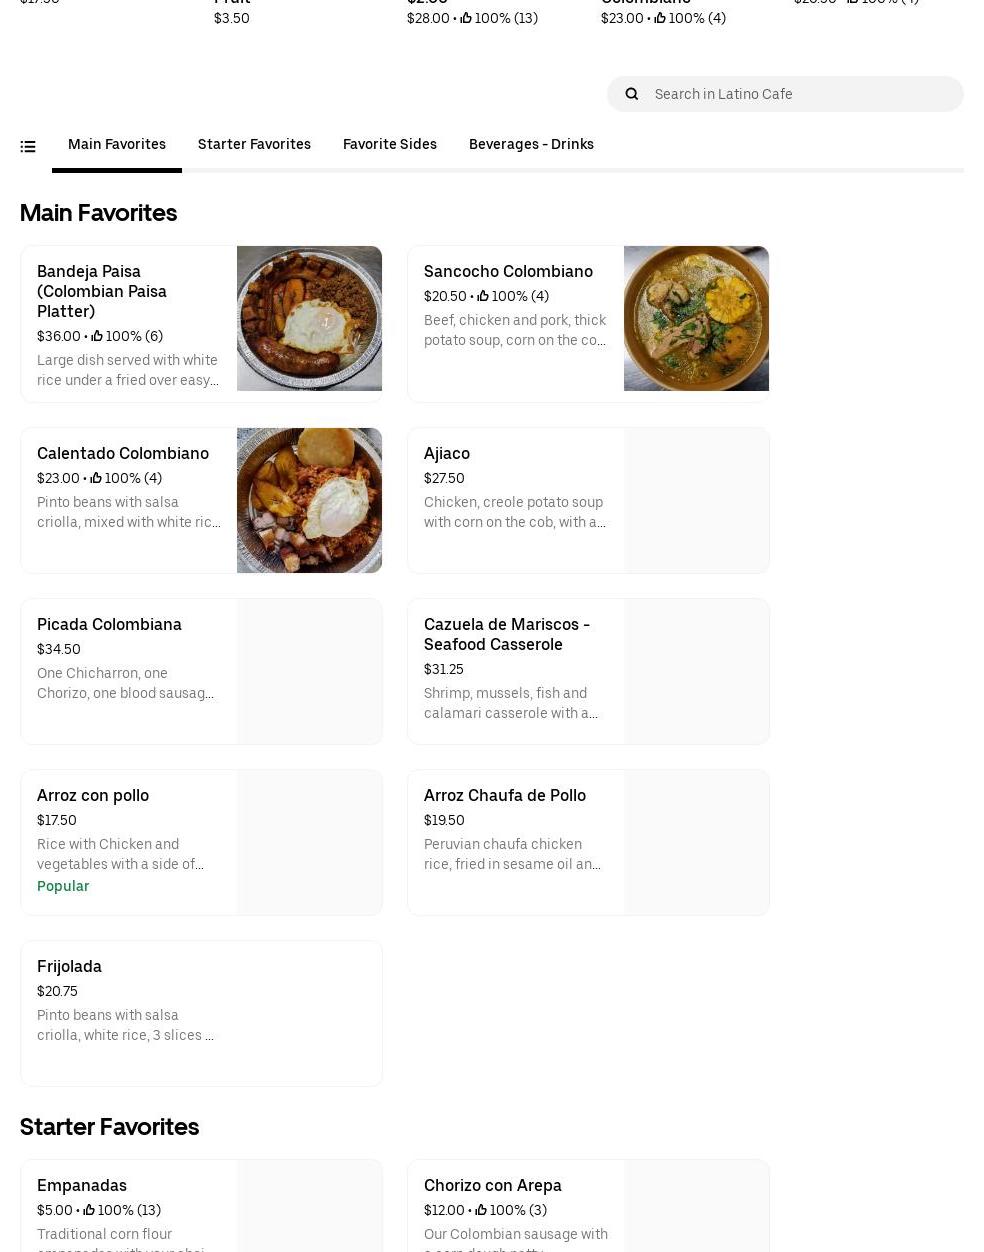The height and width of the screenshot is (1252, 984).
Task: Select the Main Favorites tab
Action: (117, 145)
